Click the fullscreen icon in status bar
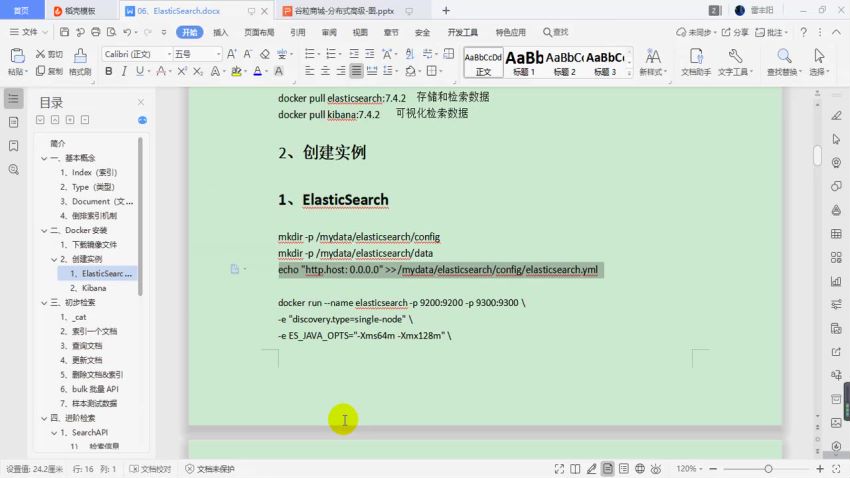This screenshot has width=850, height=478. click(559, 469)
